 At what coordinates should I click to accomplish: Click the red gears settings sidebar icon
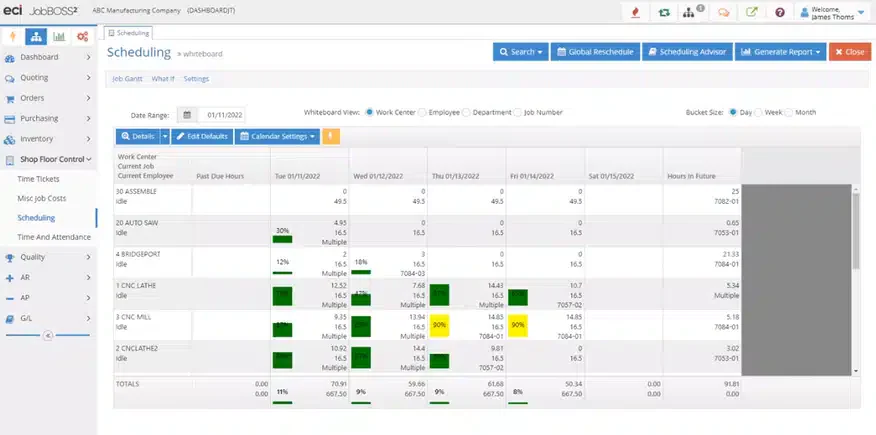(x=82, y=37)
